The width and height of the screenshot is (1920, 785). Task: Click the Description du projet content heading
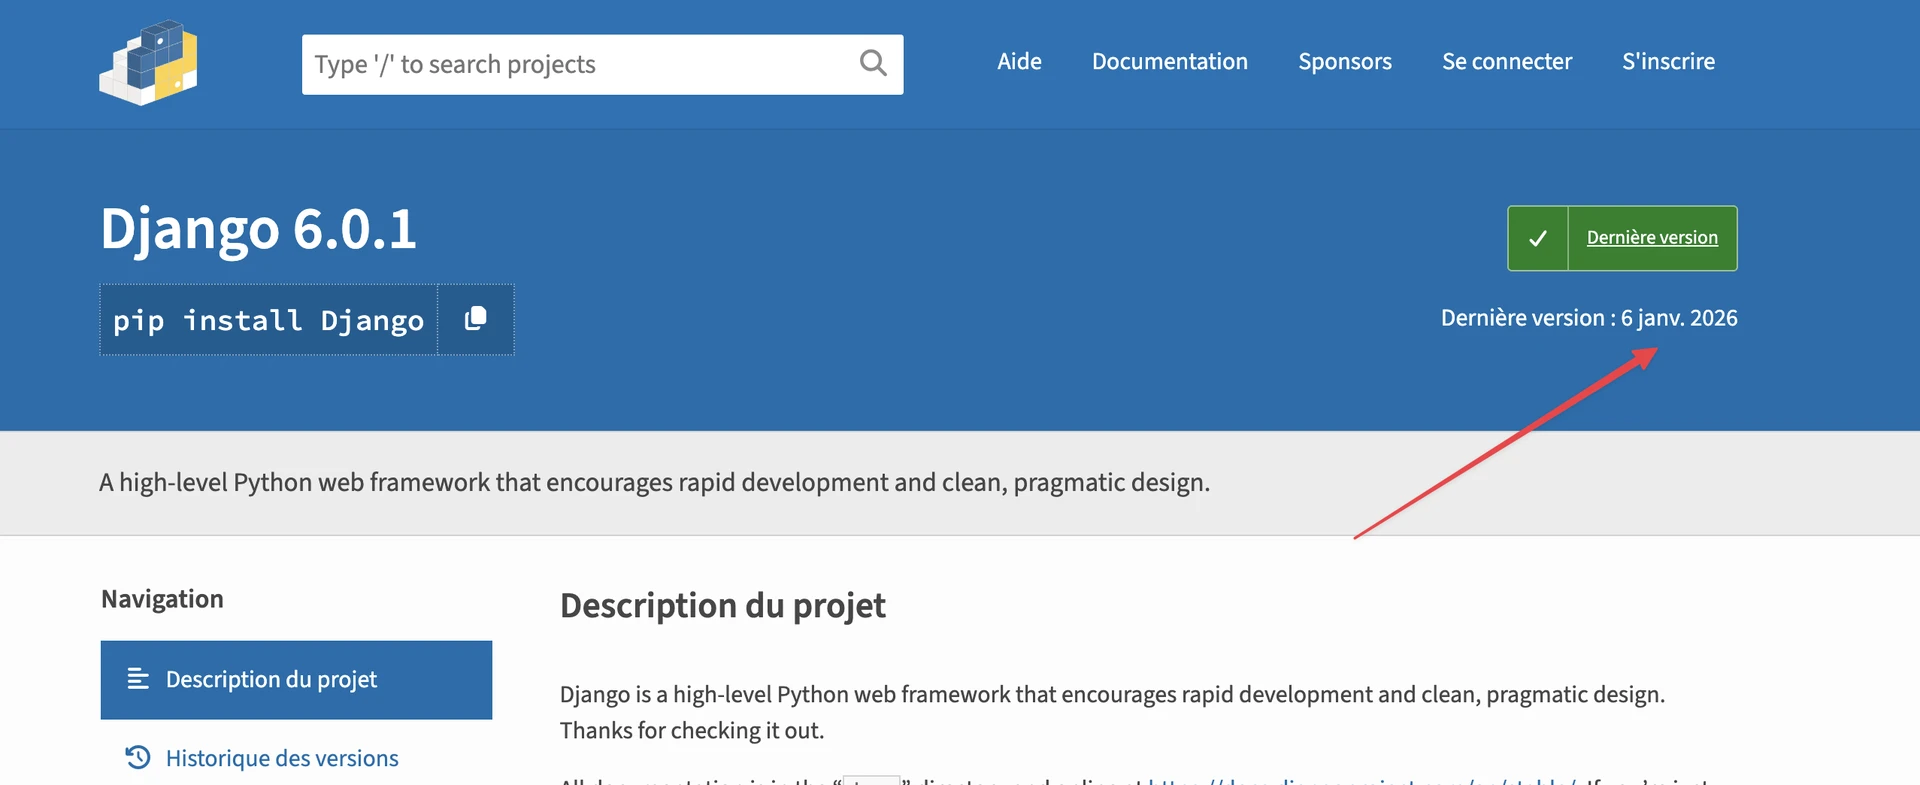tap(722, 606)
